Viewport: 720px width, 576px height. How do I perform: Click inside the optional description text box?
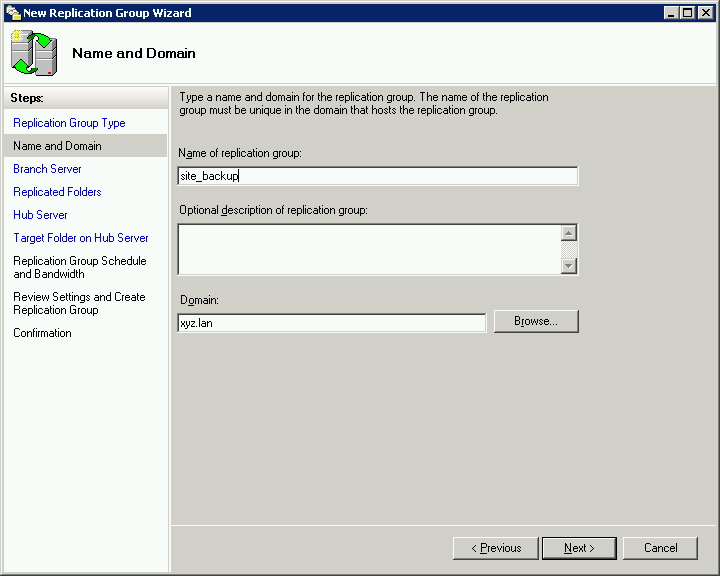click(368, 249)
